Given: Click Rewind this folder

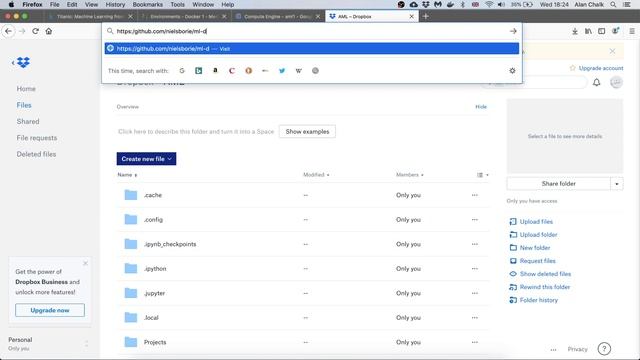Looking at the screenshot, I should click(x=544, y=287).
